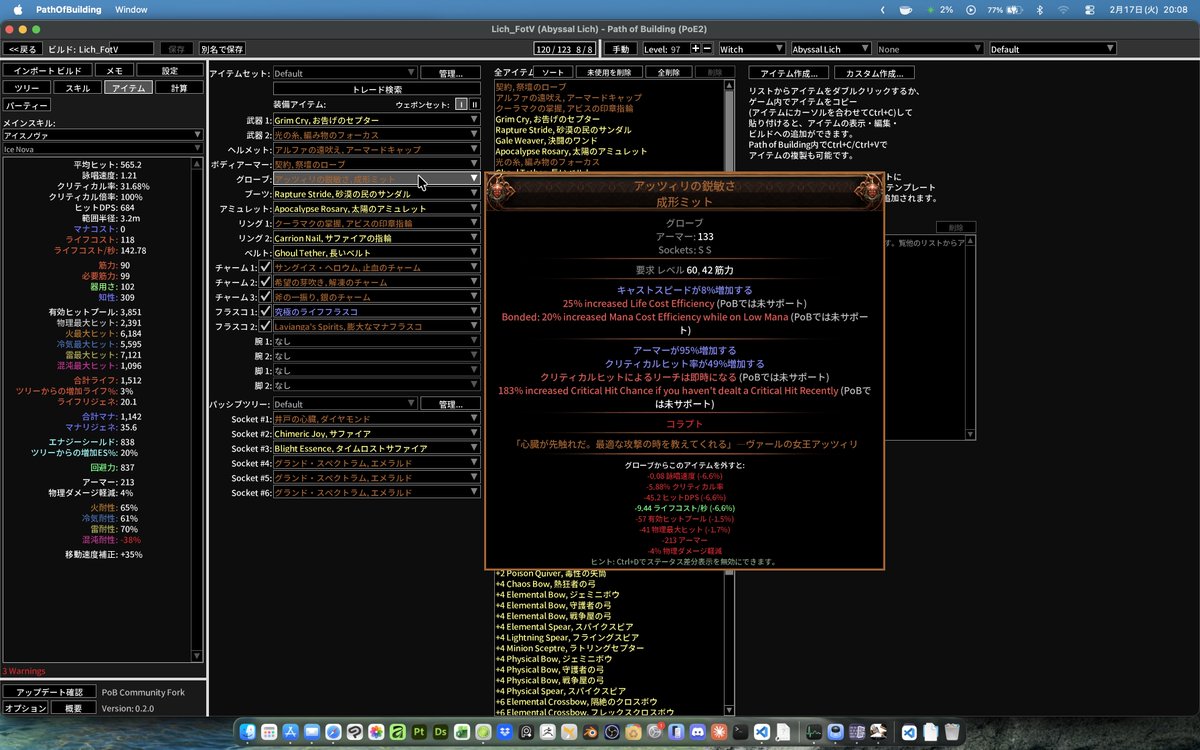Open PathOfBuilding menu in menu bar

click(x=68, y=9)
